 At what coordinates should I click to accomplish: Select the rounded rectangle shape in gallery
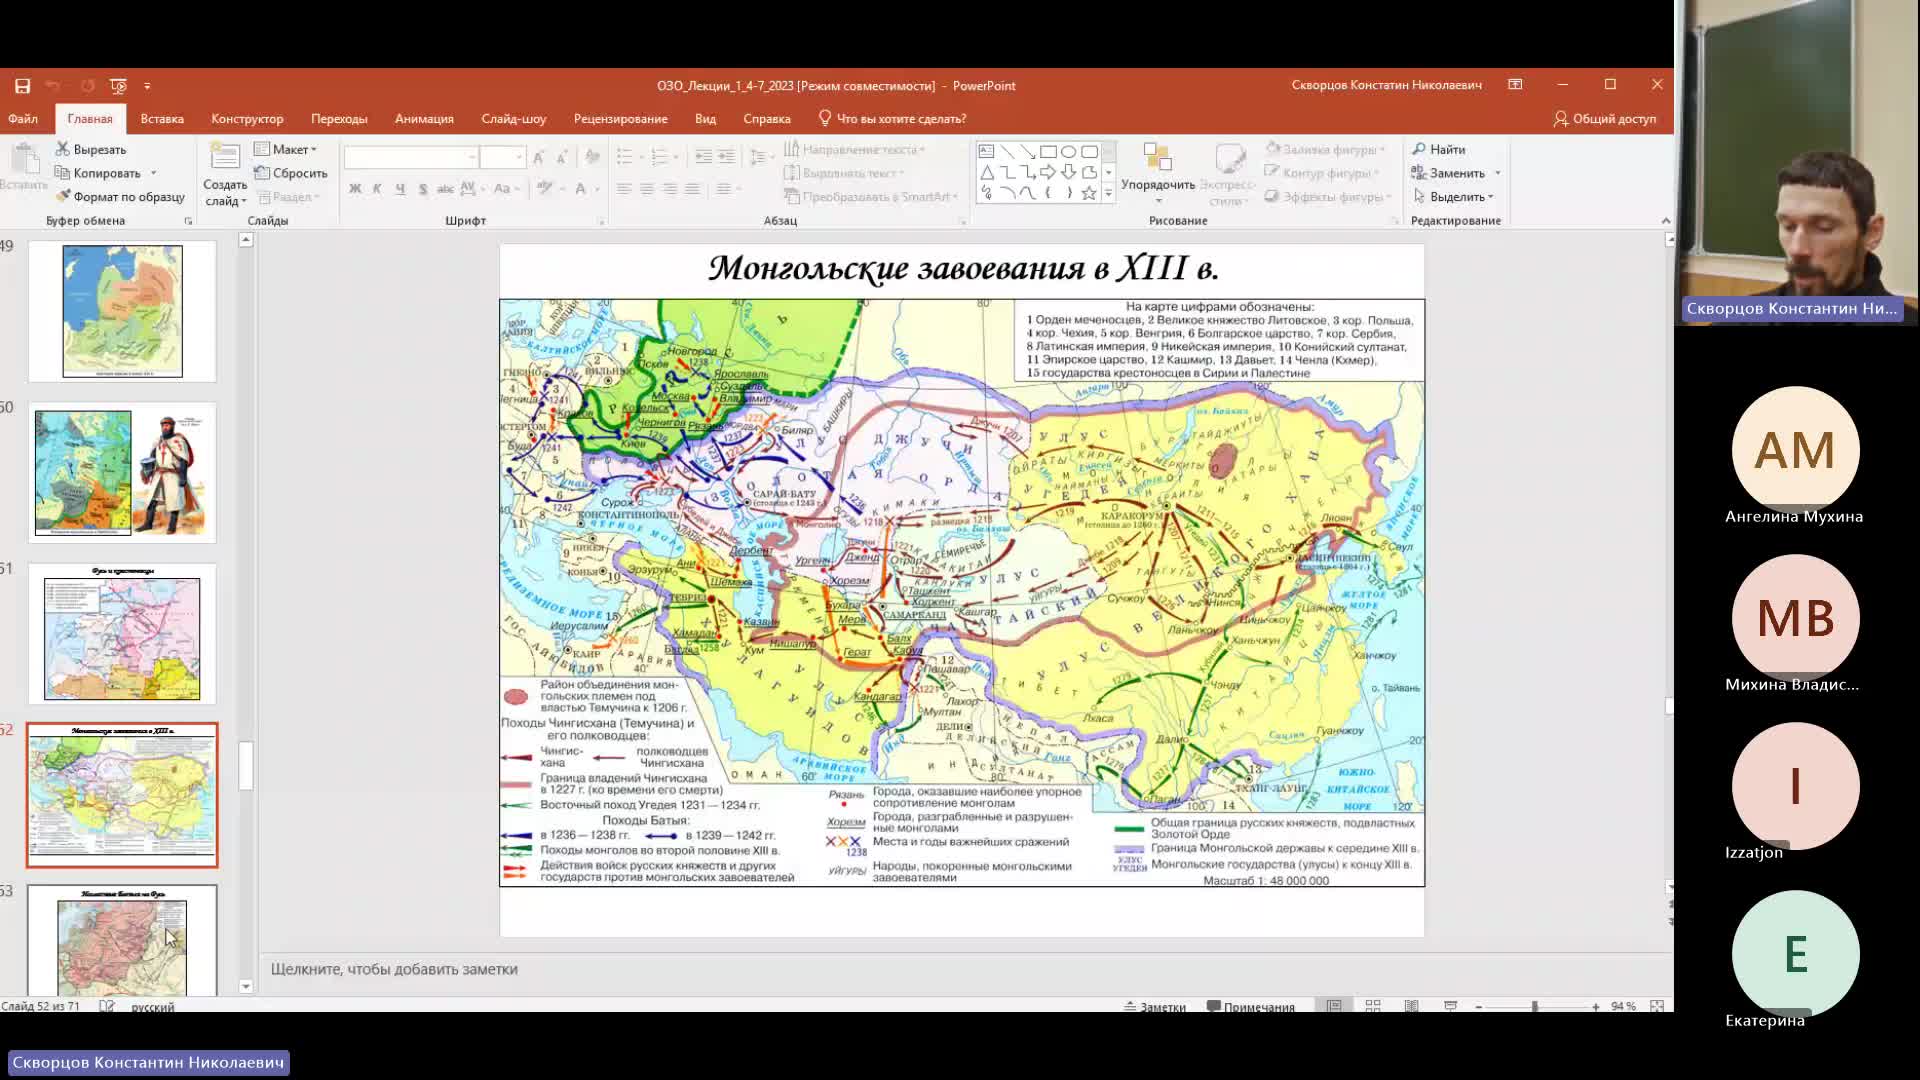pos(1089,152)
